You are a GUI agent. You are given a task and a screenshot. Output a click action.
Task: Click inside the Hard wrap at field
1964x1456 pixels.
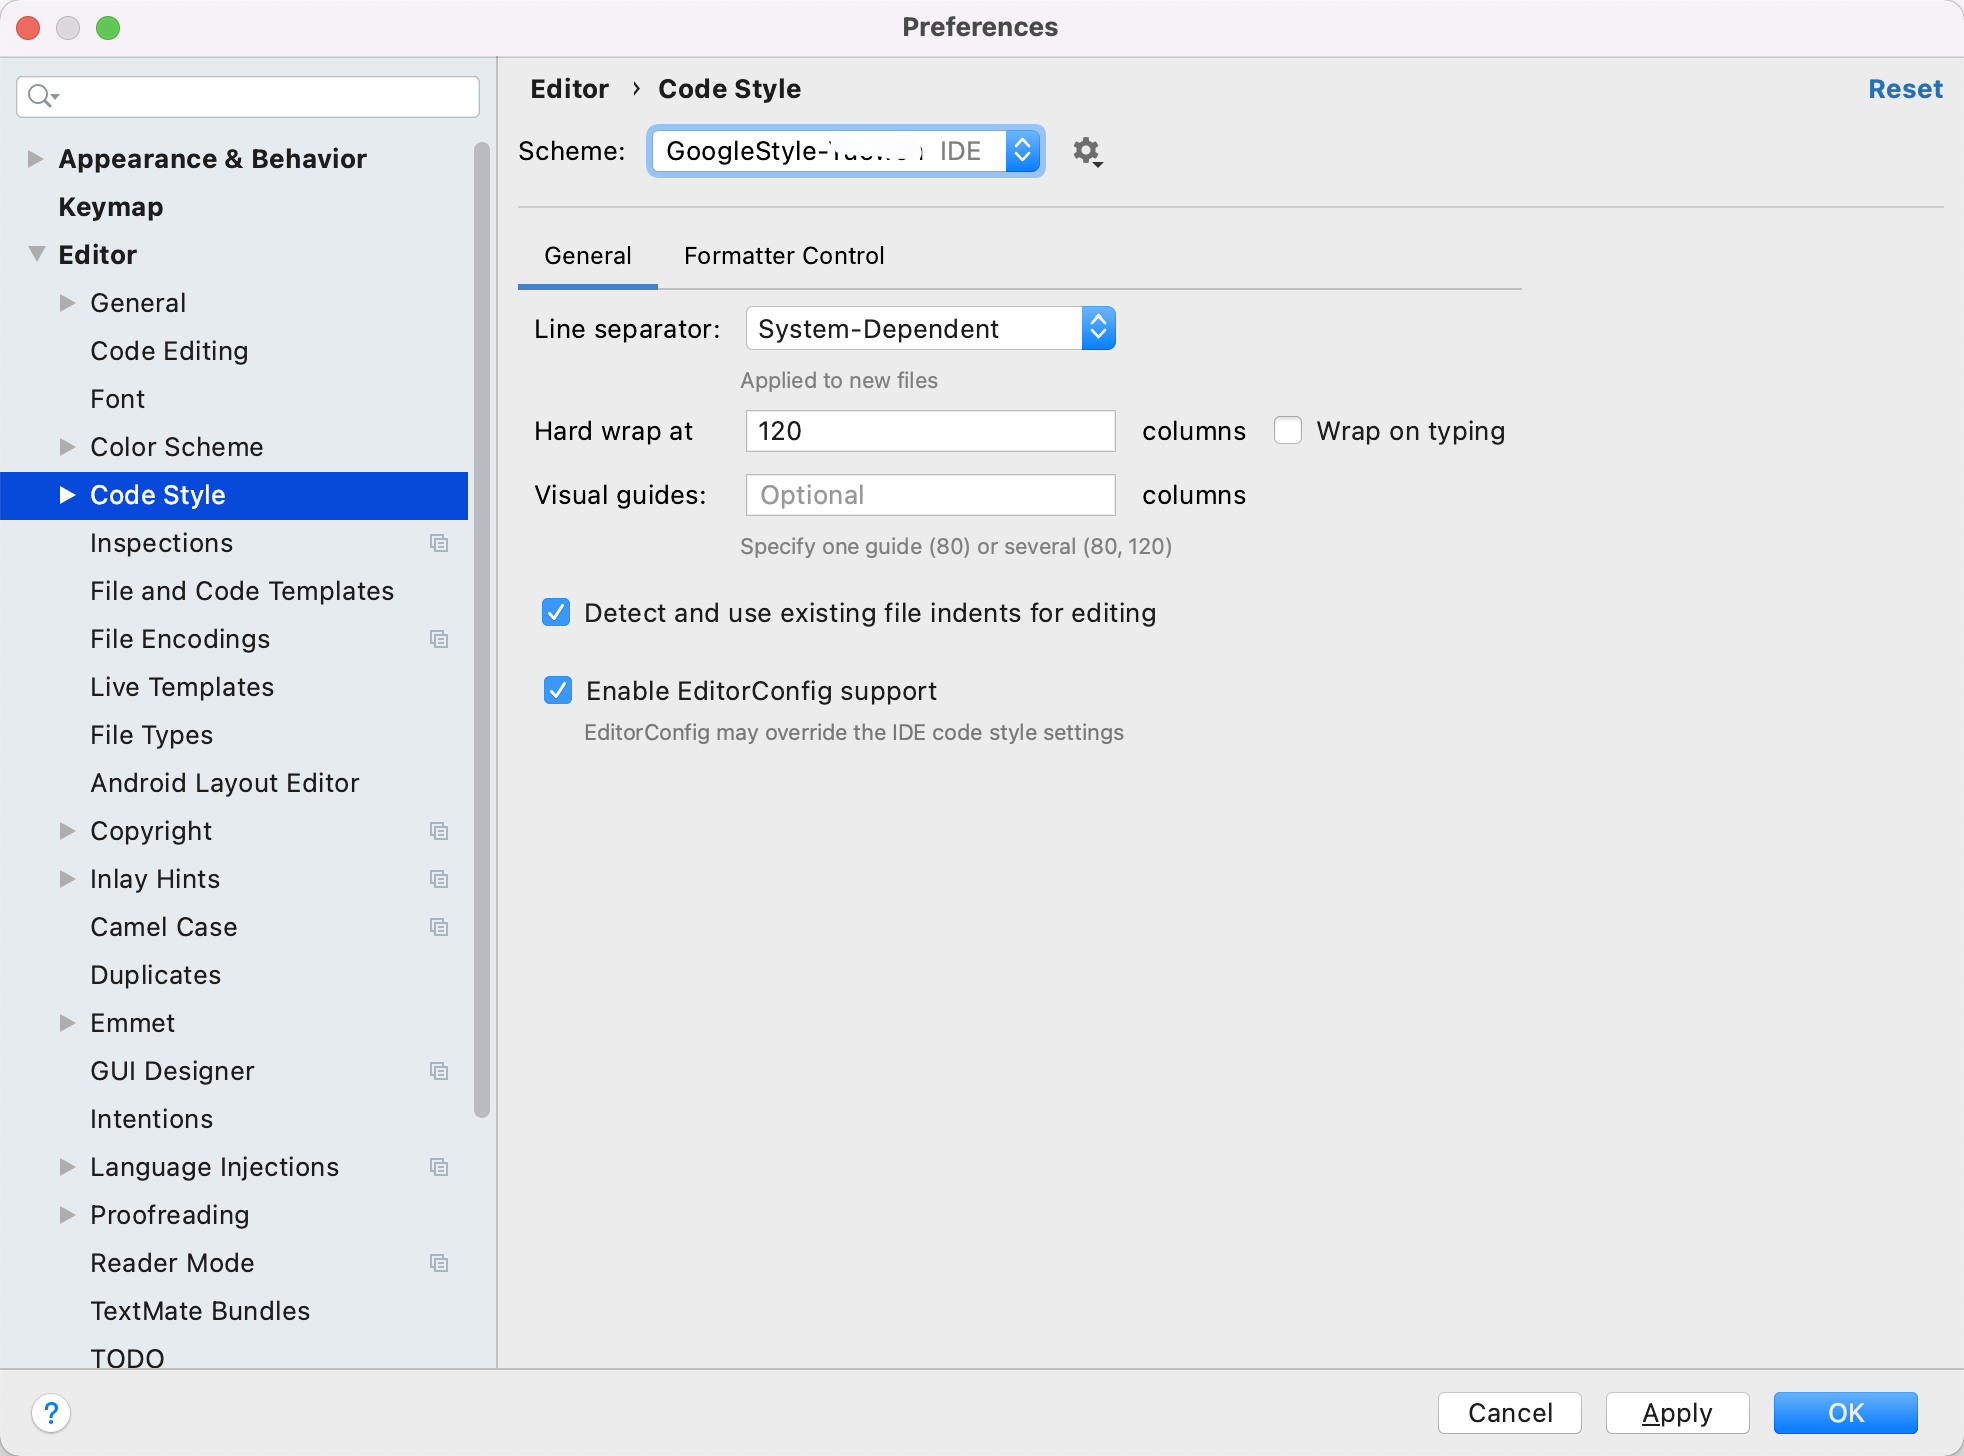coord(929,430)
